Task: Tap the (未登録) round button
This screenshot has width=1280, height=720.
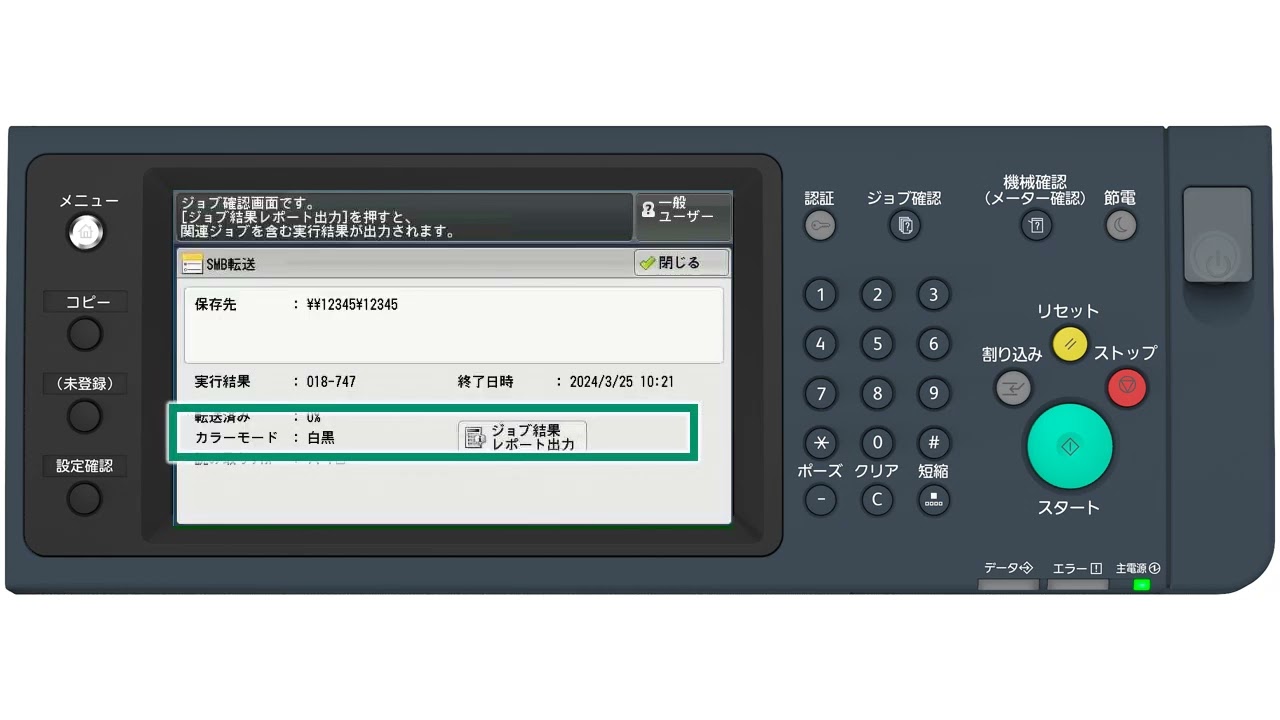Action: tap(85, 416)
